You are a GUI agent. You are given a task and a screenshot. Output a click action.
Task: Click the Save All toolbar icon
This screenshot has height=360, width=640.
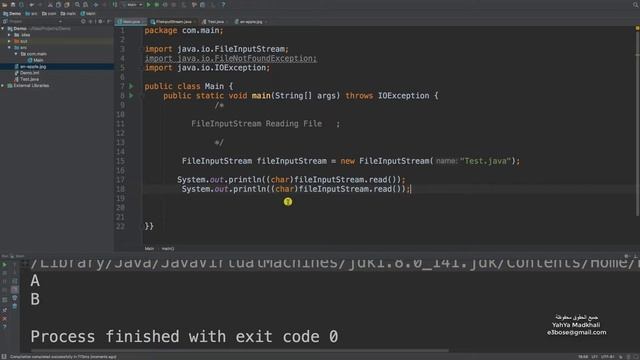point(13,4)
